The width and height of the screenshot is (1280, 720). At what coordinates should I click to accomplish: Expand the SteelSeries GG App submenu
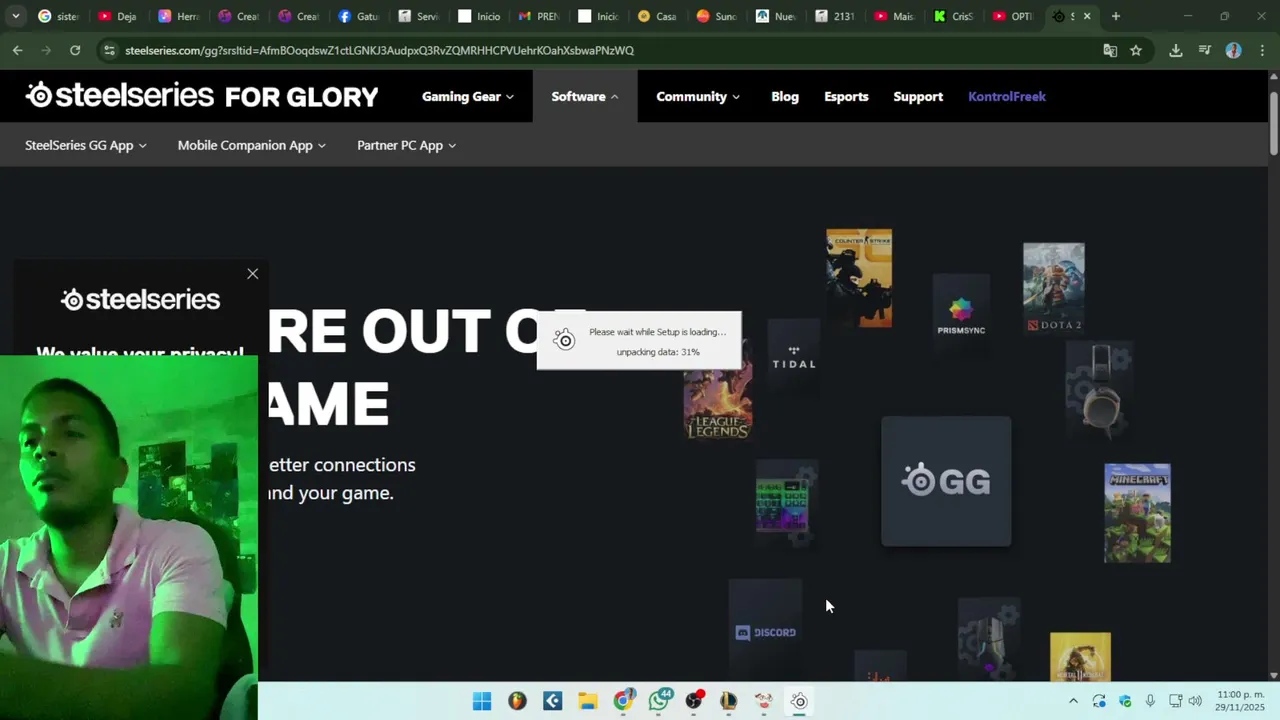click(x=86, y=145)
